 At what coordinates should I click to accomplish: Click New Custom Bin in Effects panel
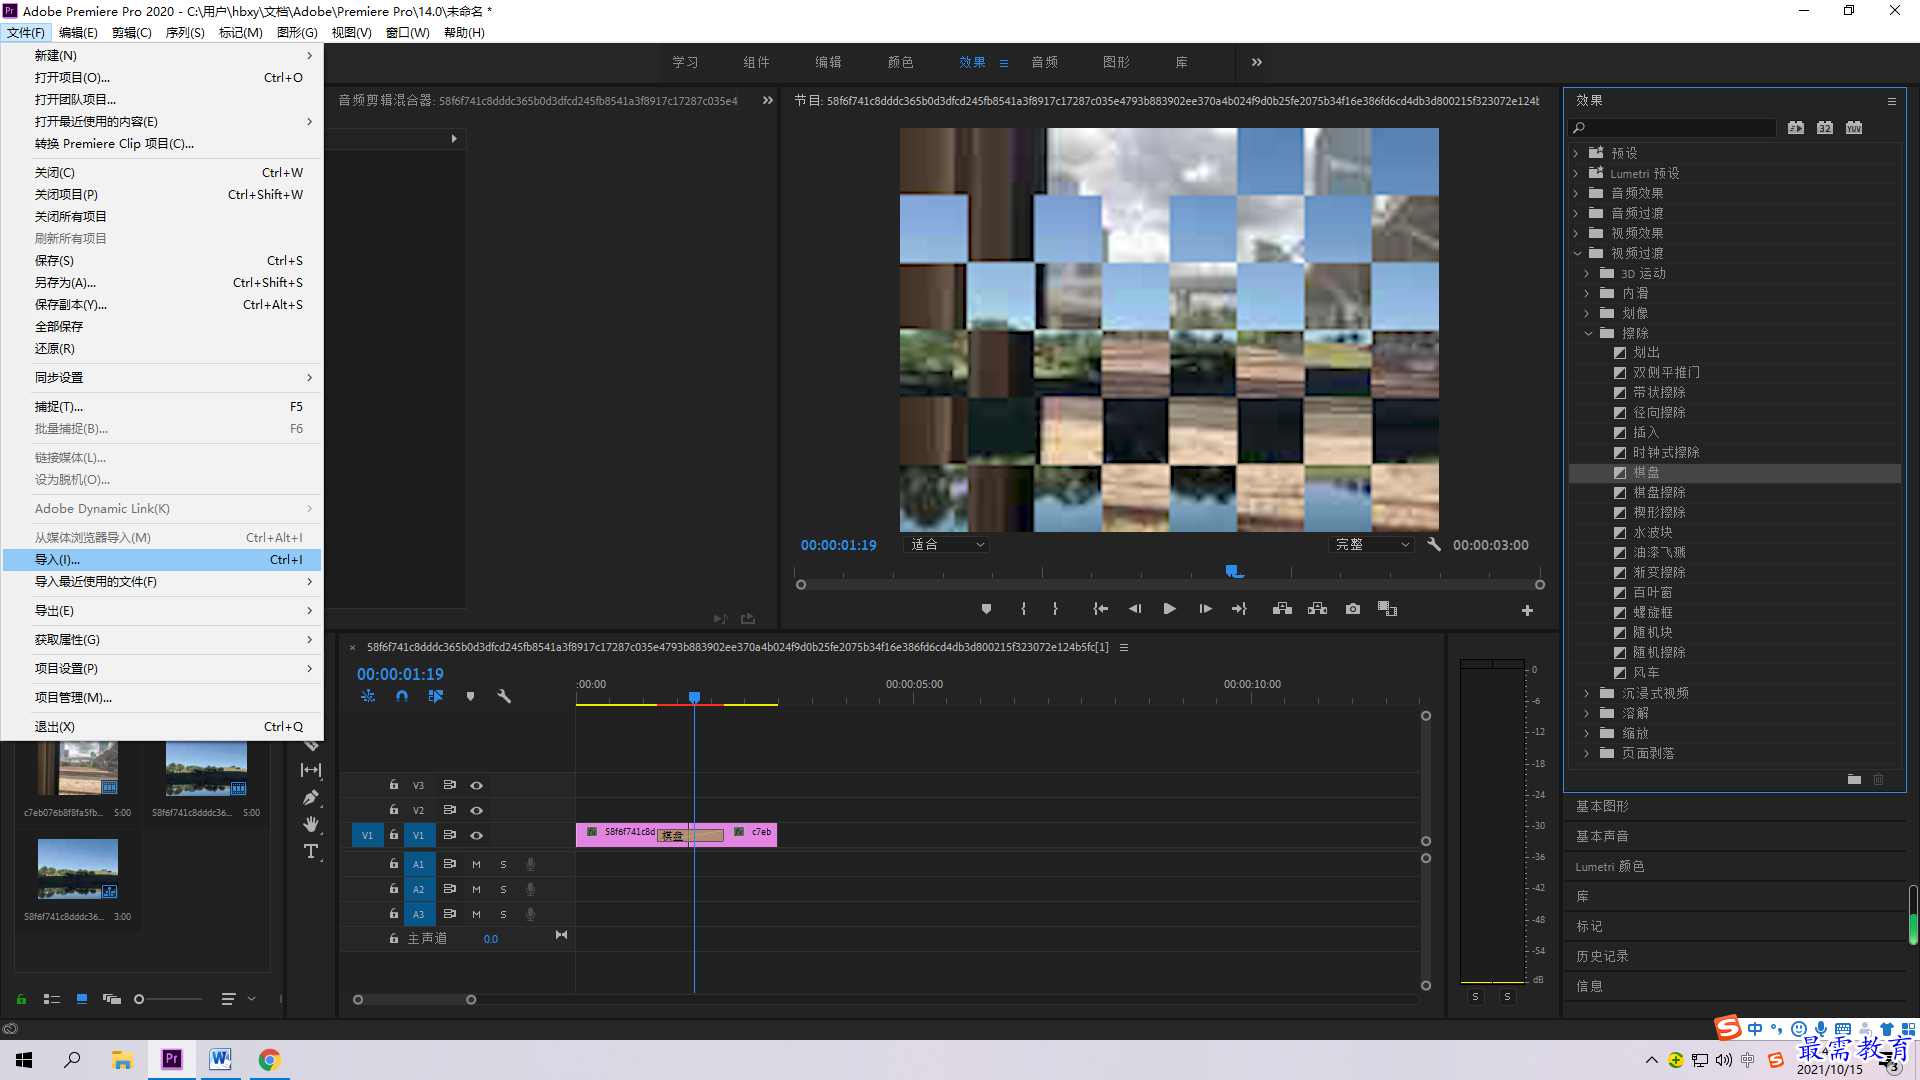coord(1854,779)
